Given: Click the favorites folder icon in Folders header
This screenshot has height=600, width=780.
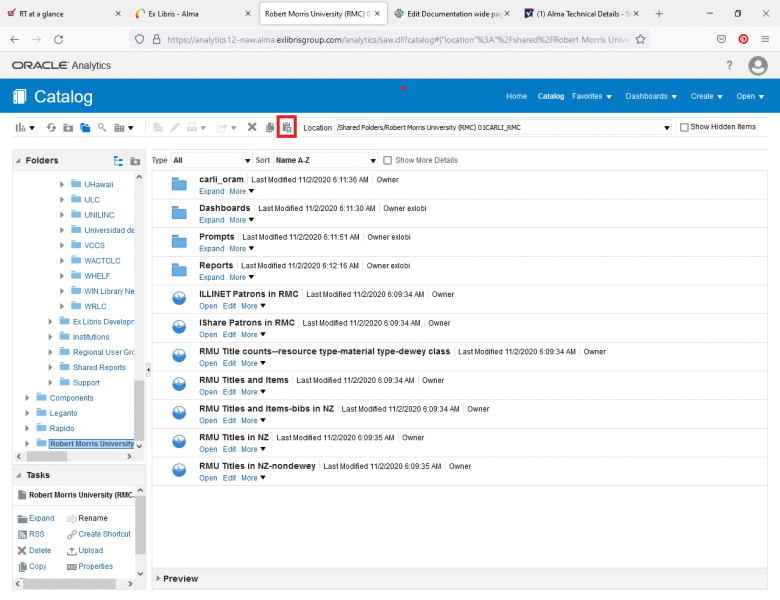Looking at the screenshot, I should click(x=135, y=161).
